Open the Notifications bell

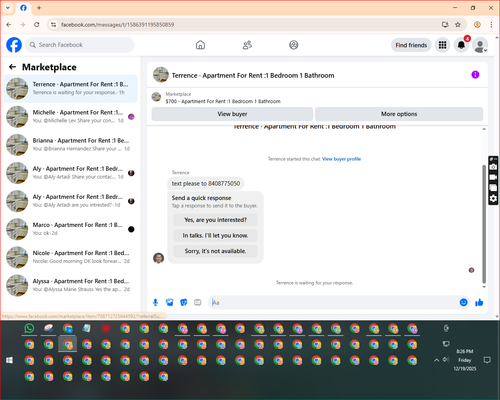pyautogui.click(x=461, y=45)
